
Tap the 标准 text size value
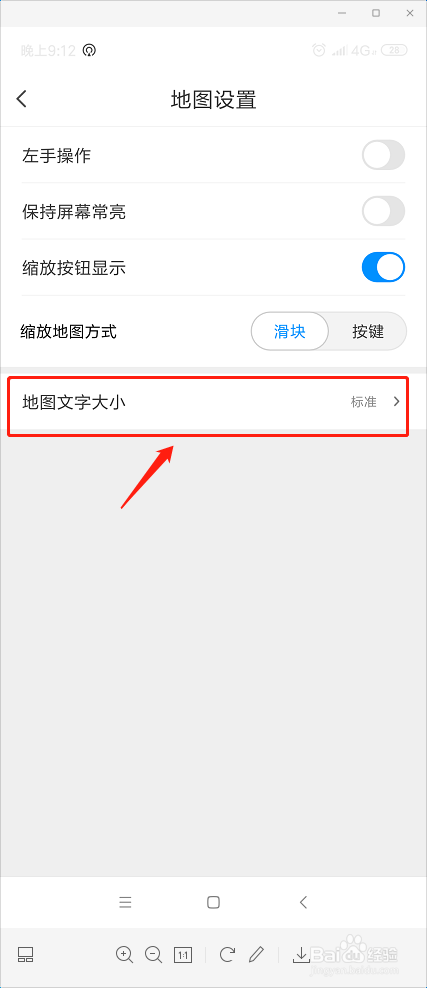click(363, 402)
